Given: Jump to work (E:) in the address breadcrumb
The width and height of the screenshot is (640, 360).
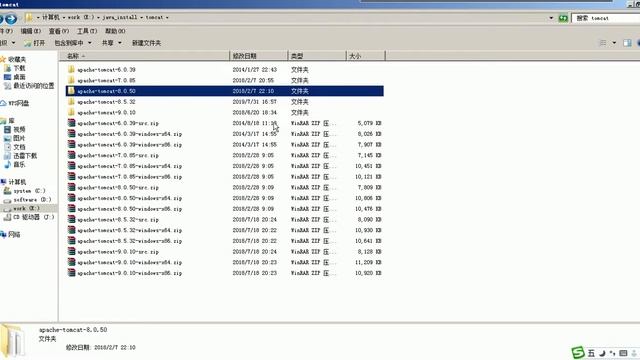Looking at the screenshot, I should pyautogui.click(x=81, y=18).
